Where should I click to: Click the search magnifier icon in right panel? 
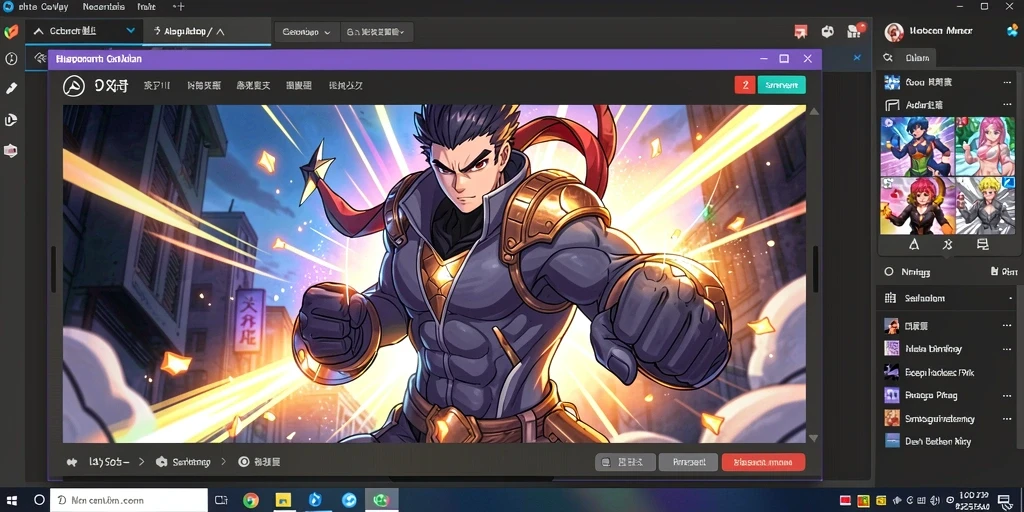point(888,57)
